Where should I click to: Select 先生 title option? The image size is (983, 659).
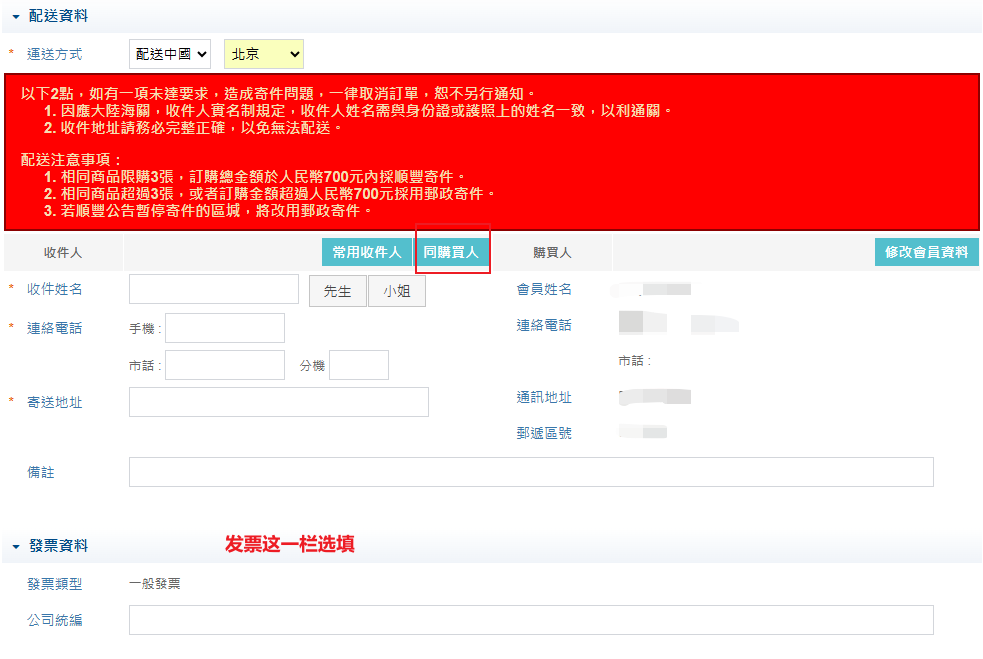tap(337, 292)
